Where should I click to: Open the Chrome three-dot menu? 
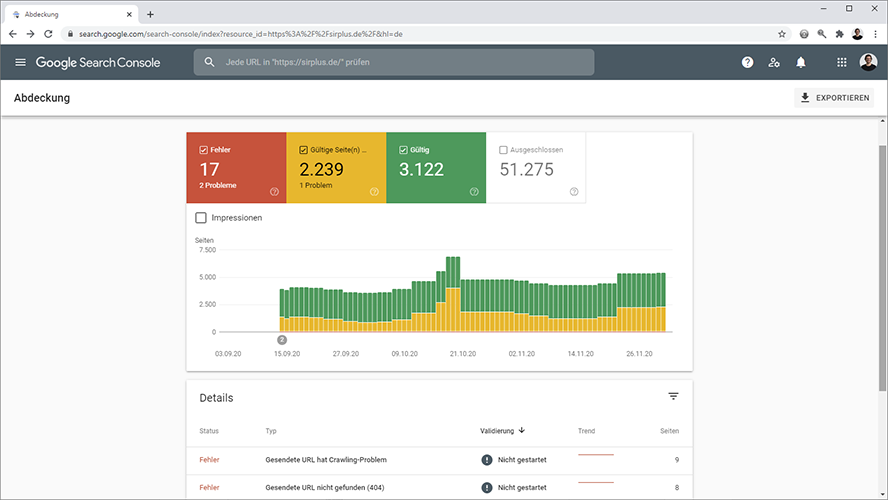pos(875,34)
